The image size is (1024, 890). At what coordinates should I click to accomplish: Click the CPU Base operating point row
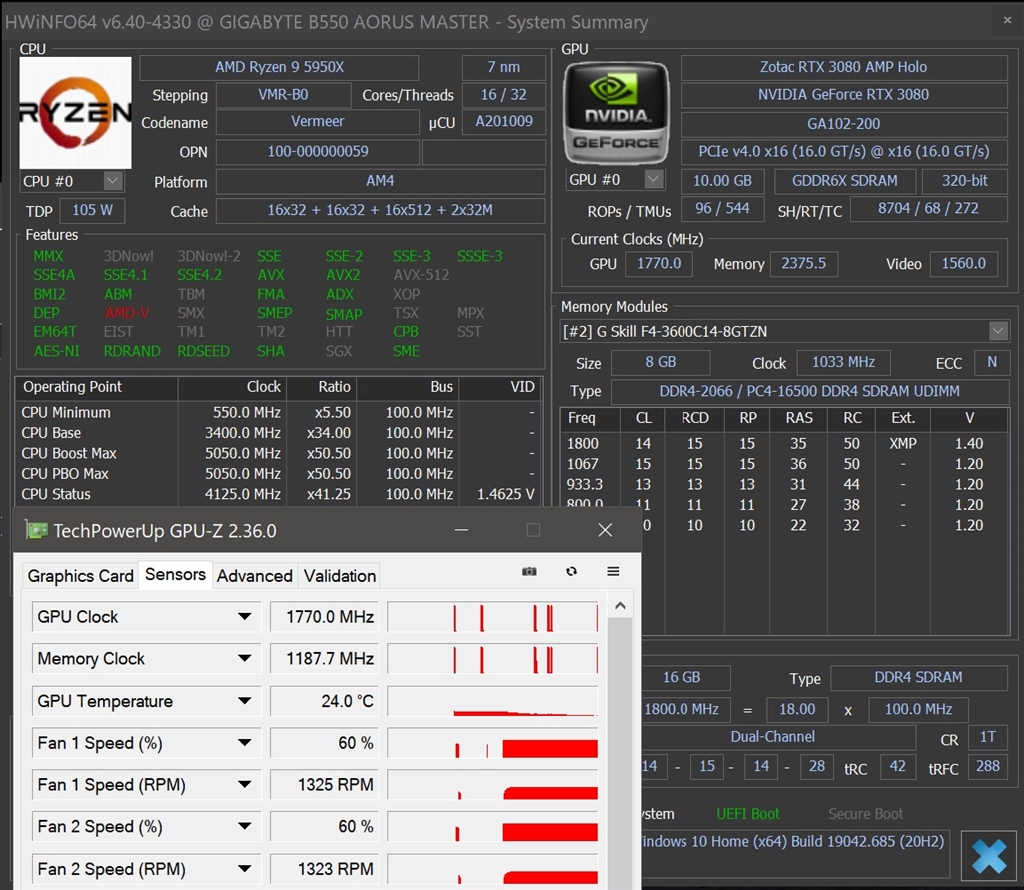point(279,433)
